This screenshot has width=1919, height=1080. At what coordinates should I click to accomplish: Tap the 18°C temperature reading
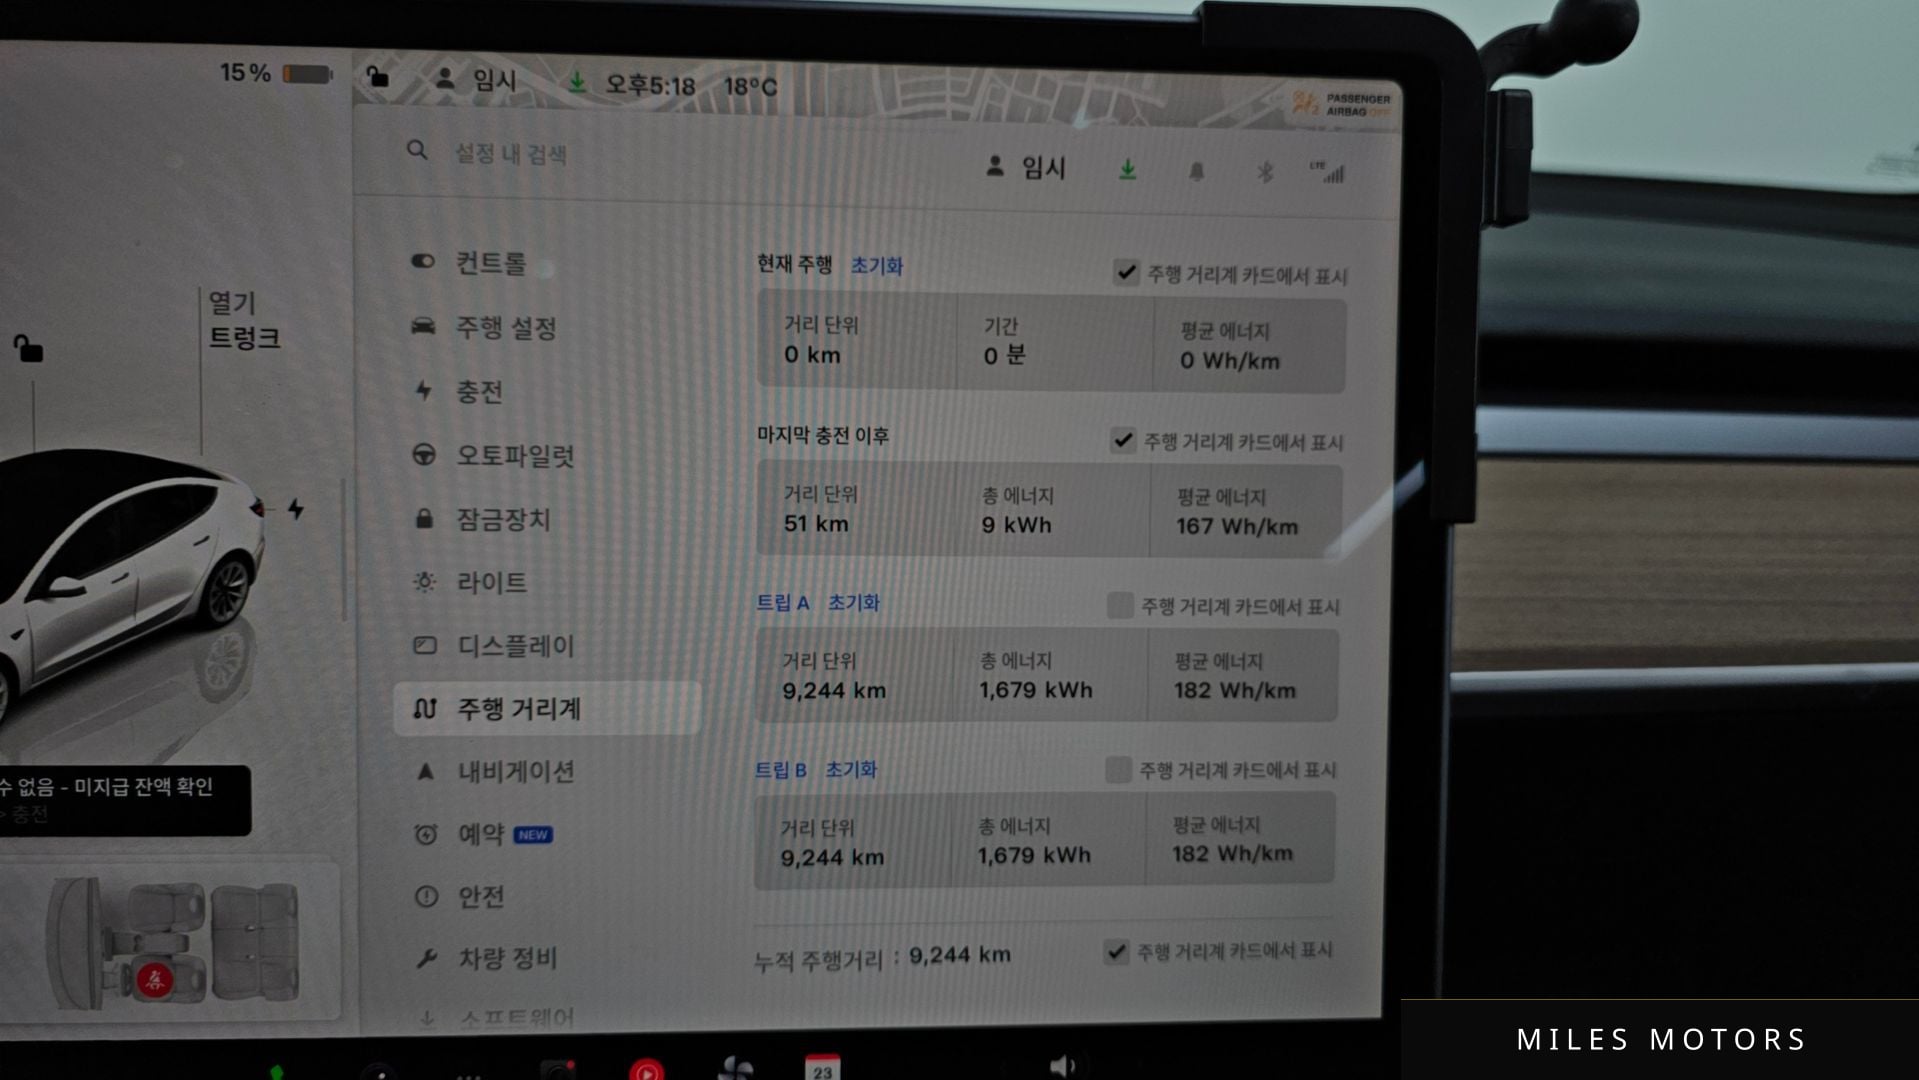click(750, 86)
